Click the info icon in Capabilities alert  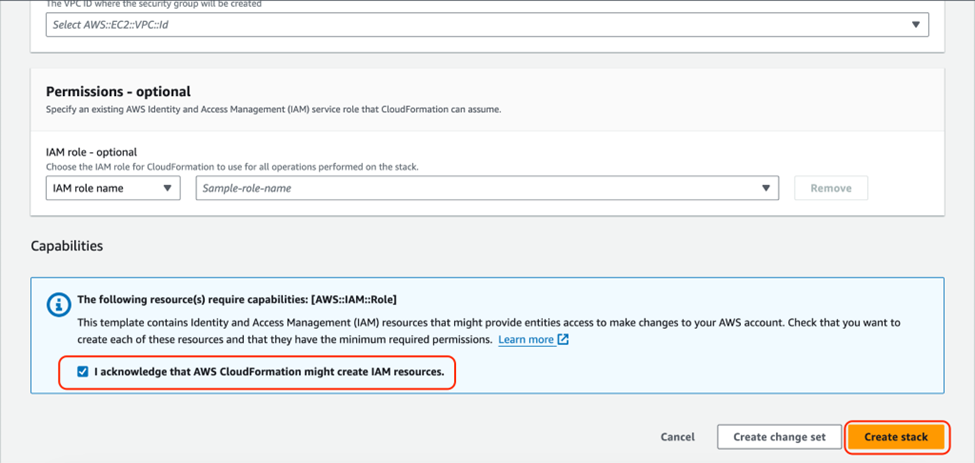[59, 300]
